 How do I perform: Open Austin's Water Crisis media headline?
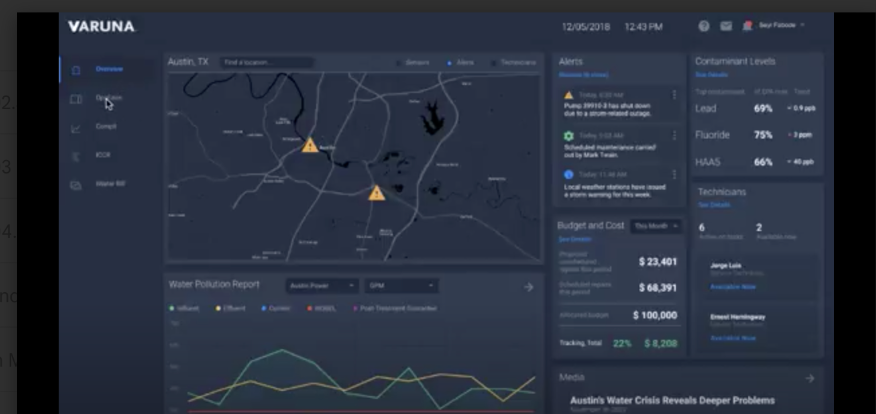672,400
